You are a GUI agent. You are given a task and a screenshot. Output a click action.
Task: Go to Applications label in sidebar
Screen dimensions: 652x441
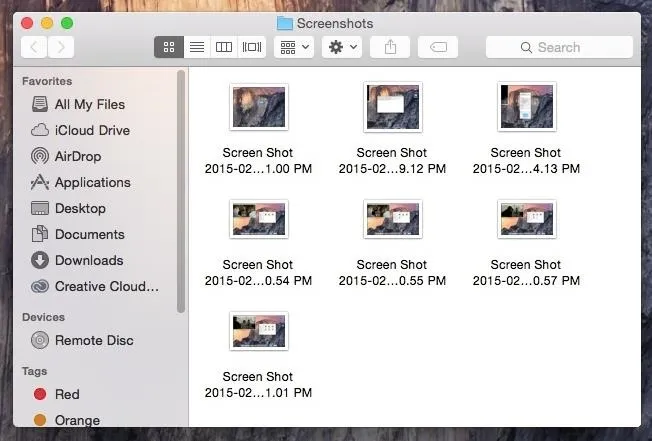pos(93,182)
